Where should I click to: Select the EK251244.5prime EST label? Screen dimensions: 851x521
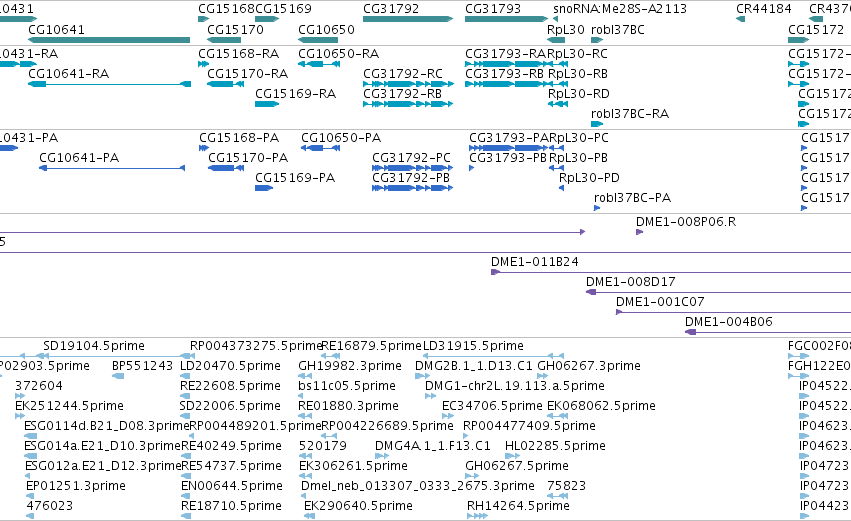69,406
